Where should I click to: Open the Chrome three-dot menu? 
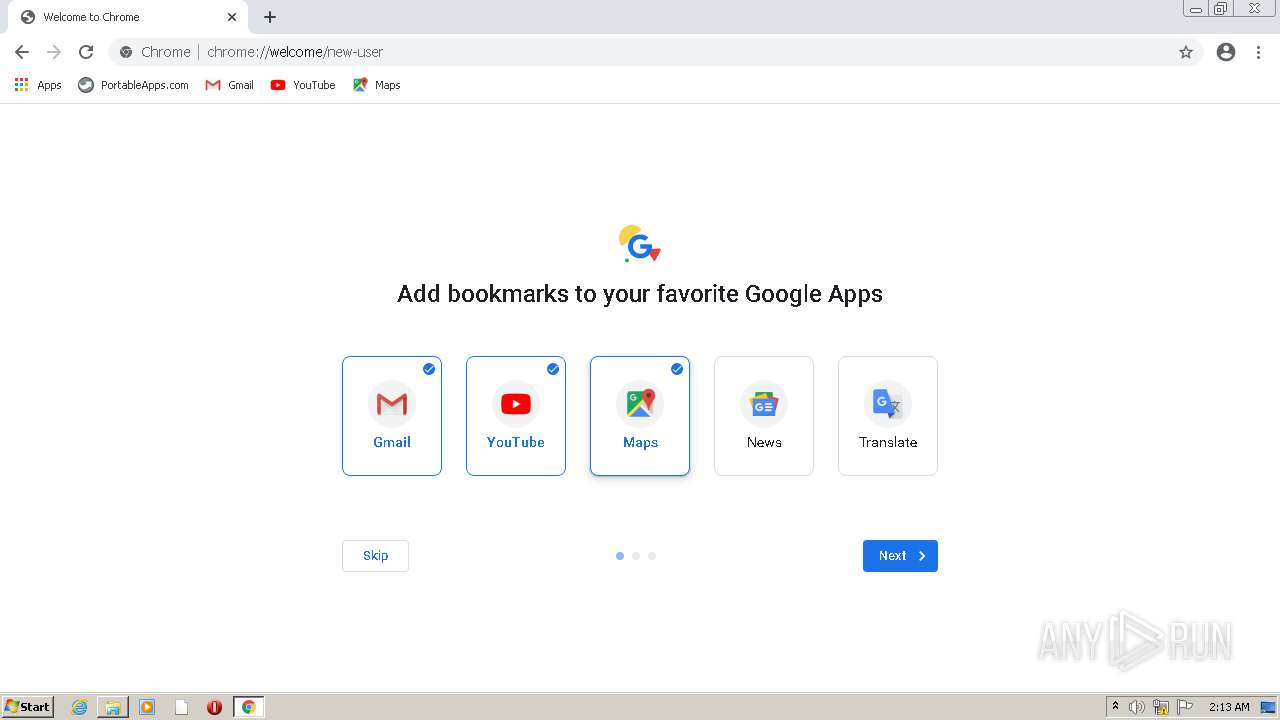pos(1258,52)
